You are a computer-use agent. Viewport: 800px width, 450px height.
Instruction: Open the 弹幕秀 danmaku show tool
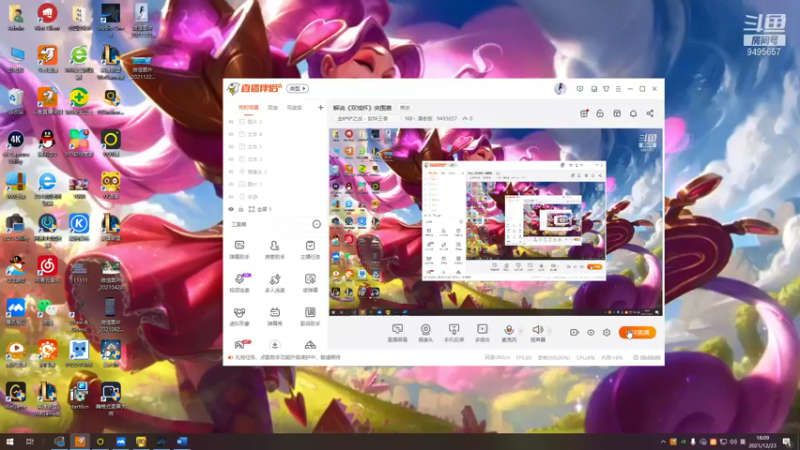(274, 316)
